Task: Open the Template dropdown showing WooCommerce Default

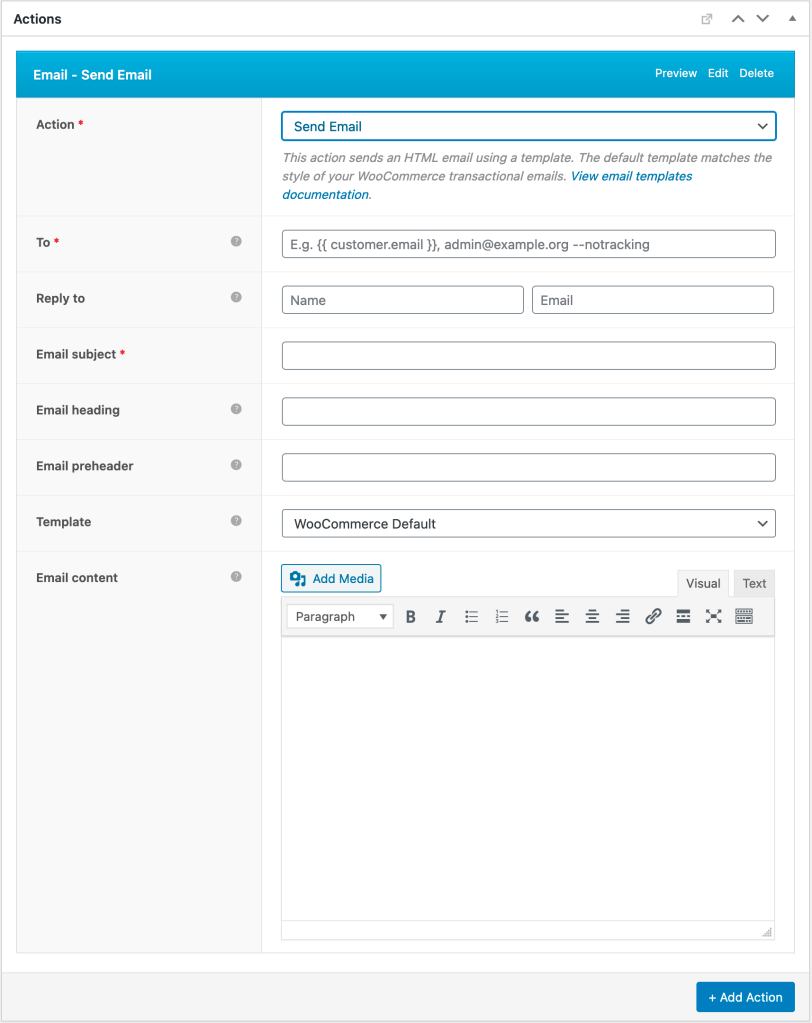Action: 528,523
